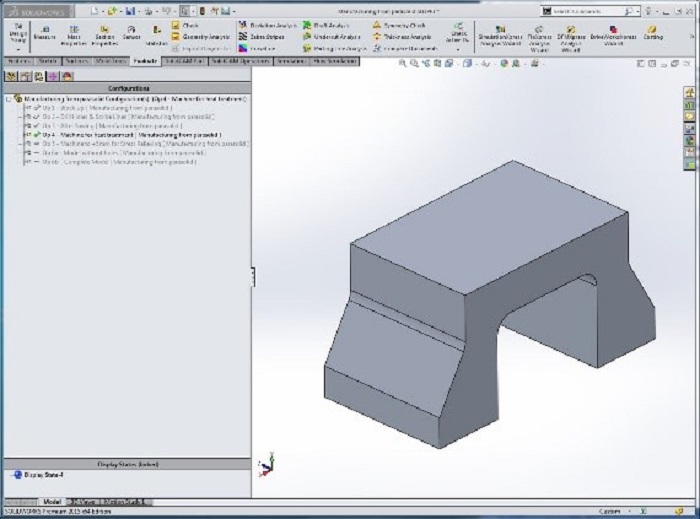Collapse the Manufacturing Configurations tree root
700x519 pixels.
[x=8, y=99]
